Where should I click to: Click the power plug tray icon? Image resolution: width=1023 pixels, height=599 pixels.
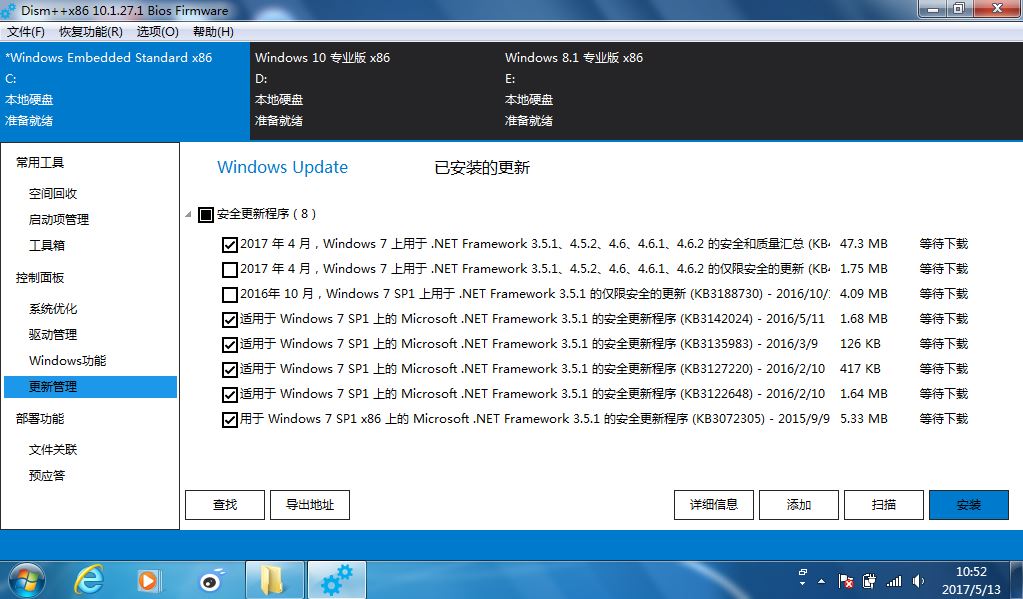point(869,581)
